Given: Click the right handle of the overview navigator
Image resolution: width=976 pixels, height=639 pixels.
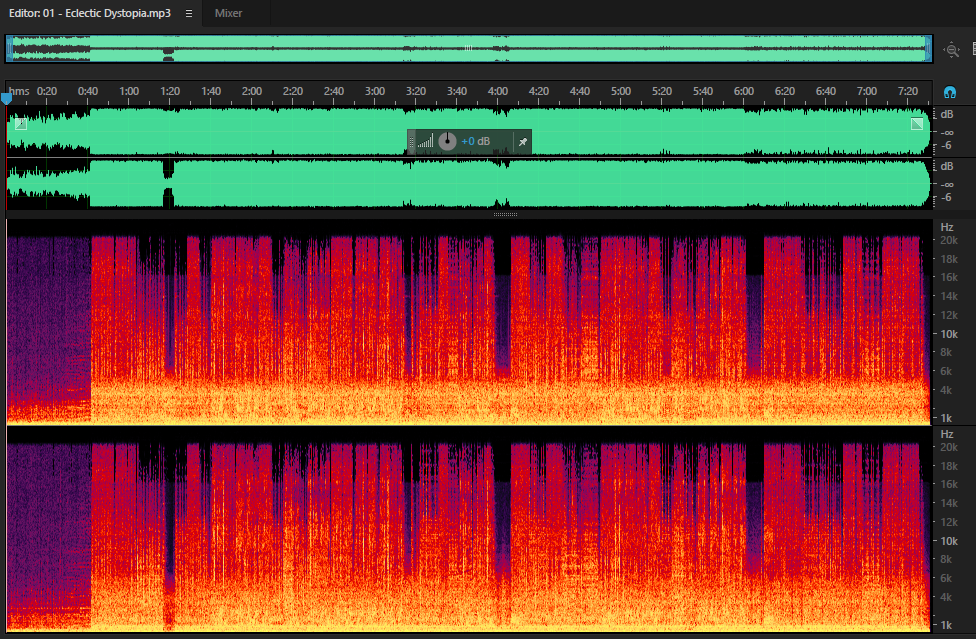Looking at the screenshot, I should pyautogui.click(x=928, y=49).
